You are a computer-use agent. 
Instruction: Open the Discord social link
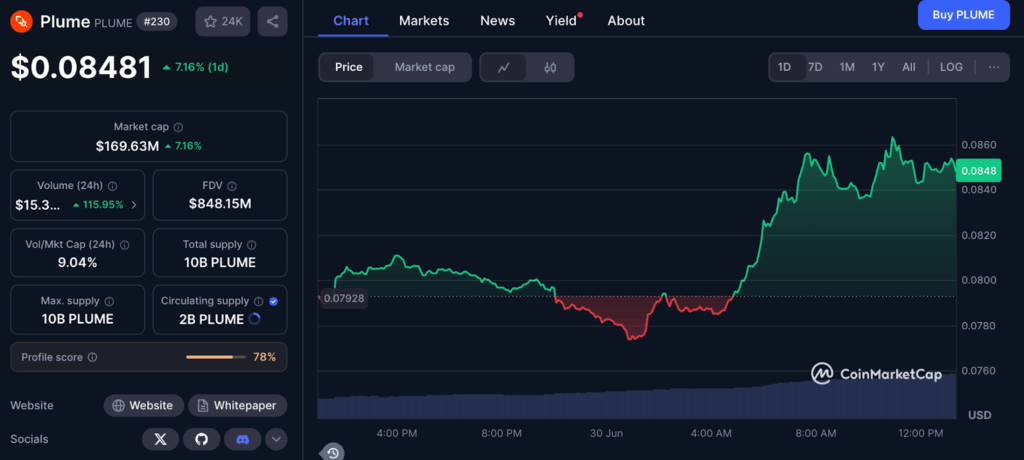click(x=241, y=439)
